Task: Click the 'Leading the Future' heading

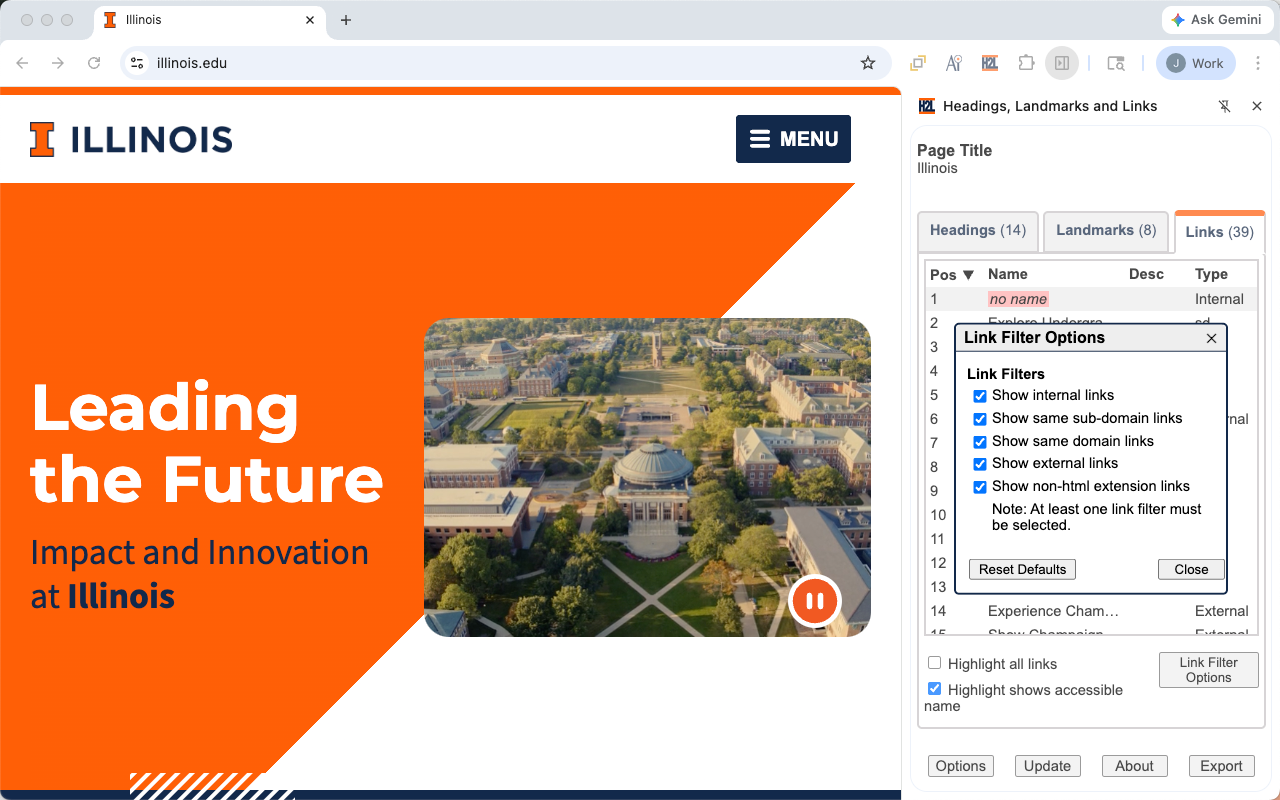Action: [x=207, y=442]
